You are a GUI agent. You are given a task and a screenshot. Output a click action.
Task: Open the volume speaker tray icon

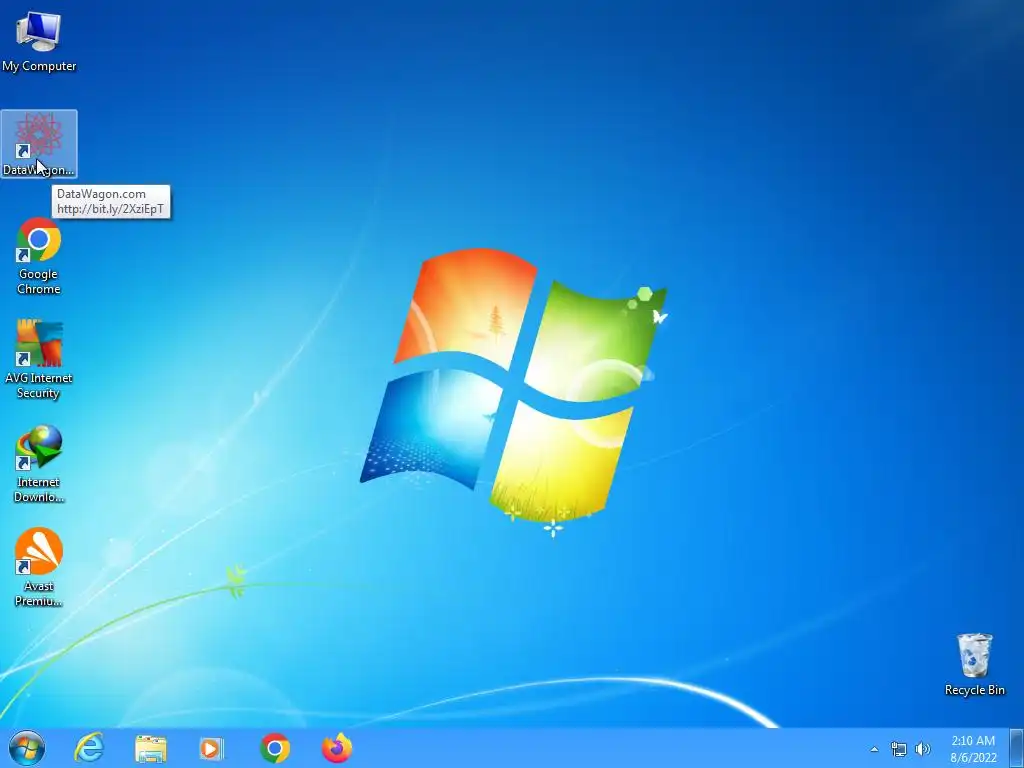coord(922,750)
